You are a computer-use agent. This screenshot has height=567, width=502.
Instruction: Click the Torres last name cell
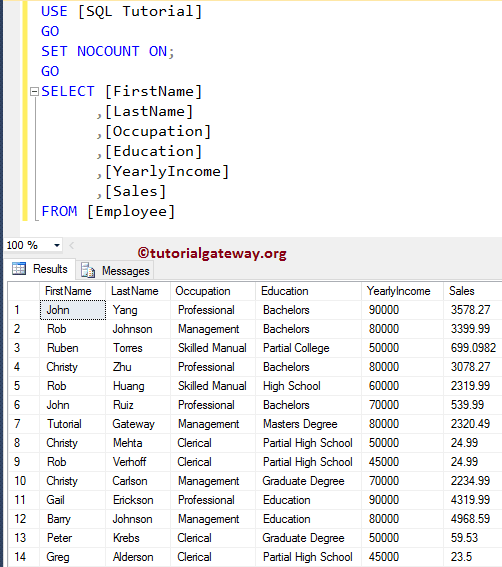pos(138,348)
